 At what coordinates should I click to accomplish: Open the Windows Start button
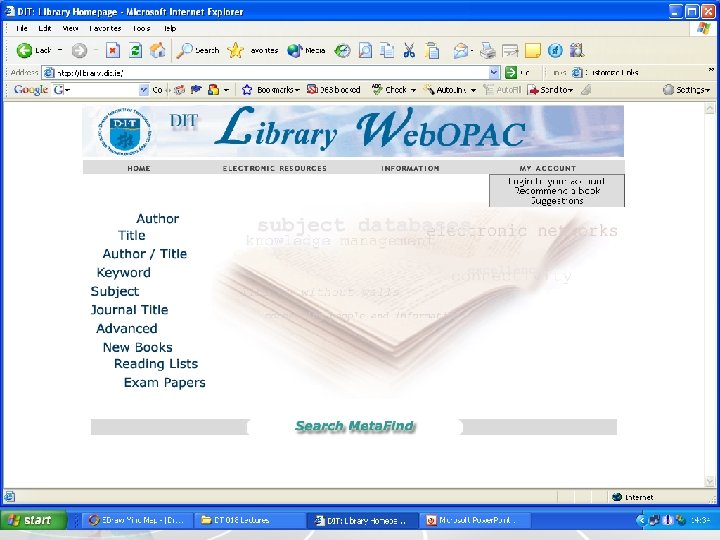tap(33, 520)
